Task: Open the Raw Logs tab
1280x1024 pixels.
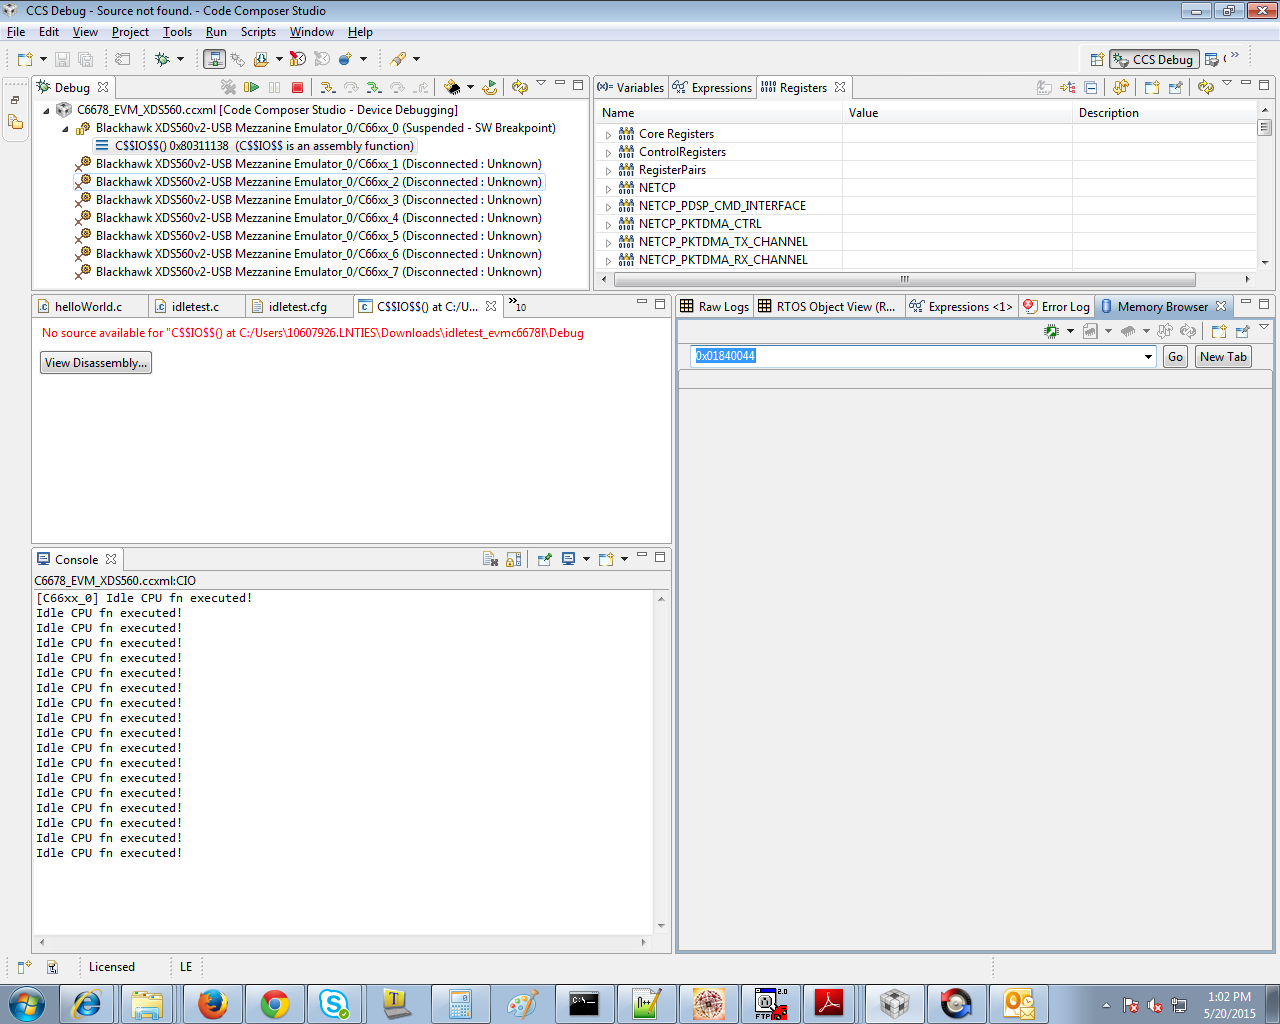Action: (x=715, y=306)
